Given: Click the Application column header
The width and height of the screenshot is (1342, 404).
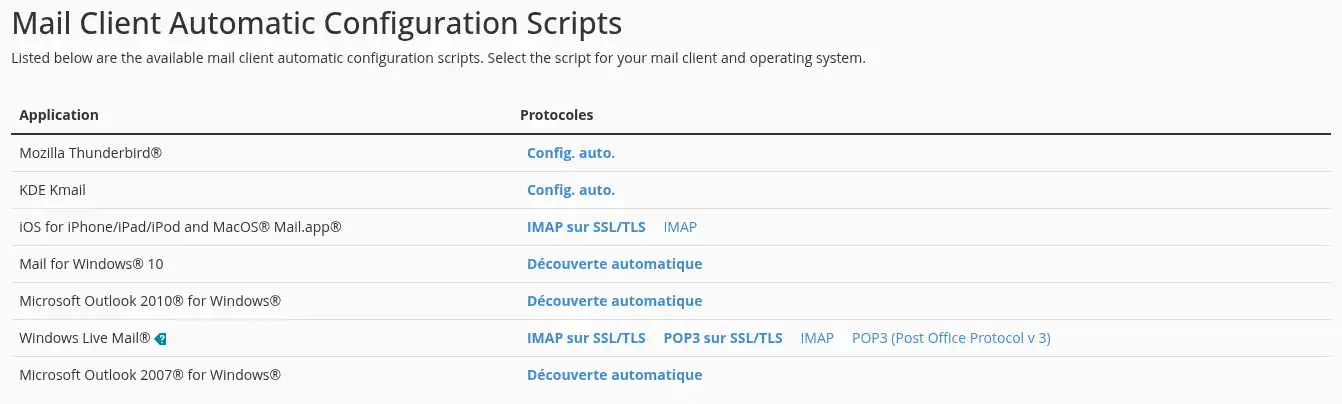Looking at the screenshot, I should pyautogui.click(x=59, y=115).
